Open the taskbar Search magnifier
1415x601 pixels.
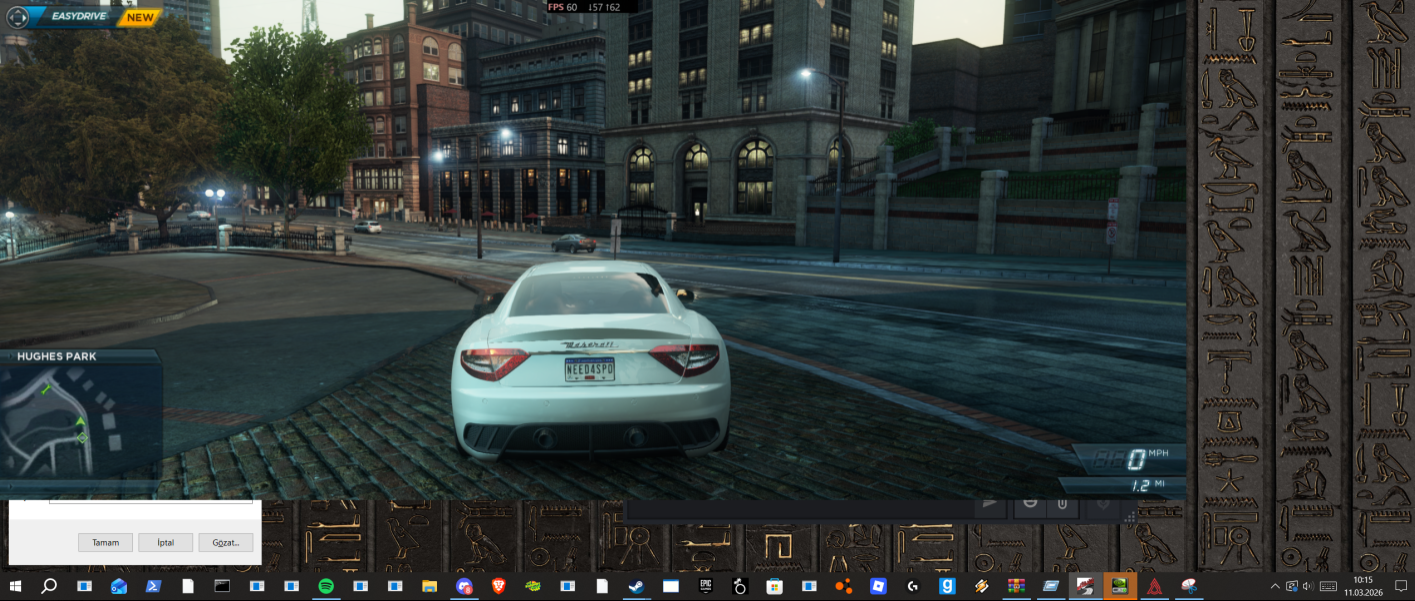pos(48,586)
